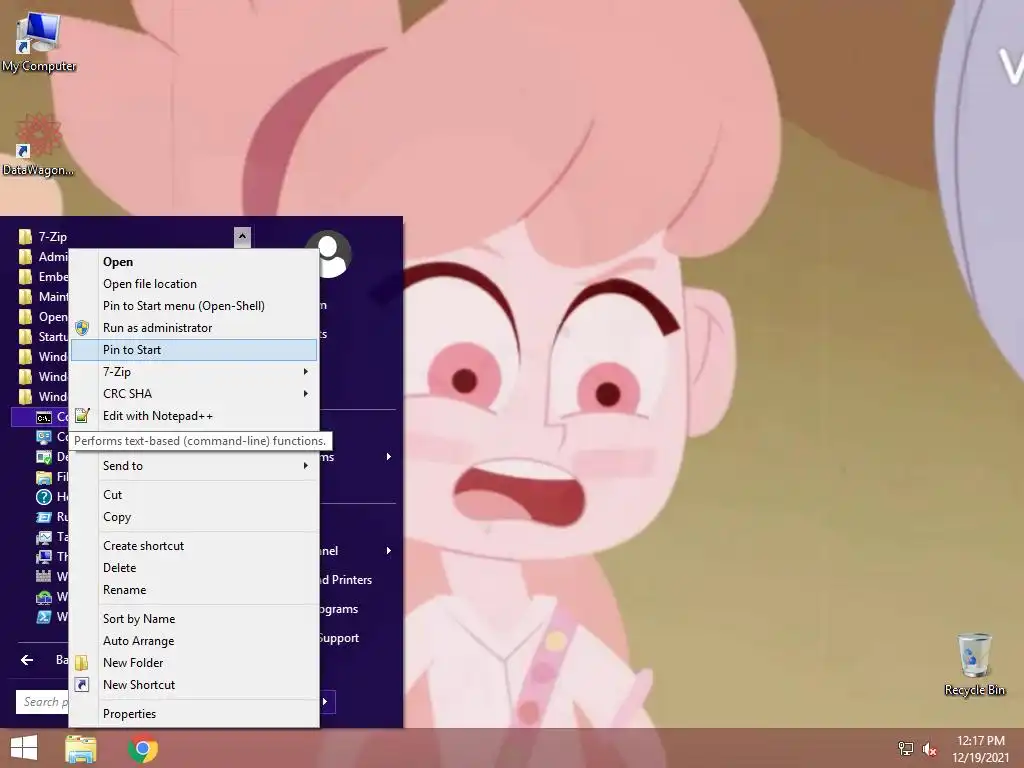
Task: Open File Explorer from the taskbar
Action: [81, 748]
